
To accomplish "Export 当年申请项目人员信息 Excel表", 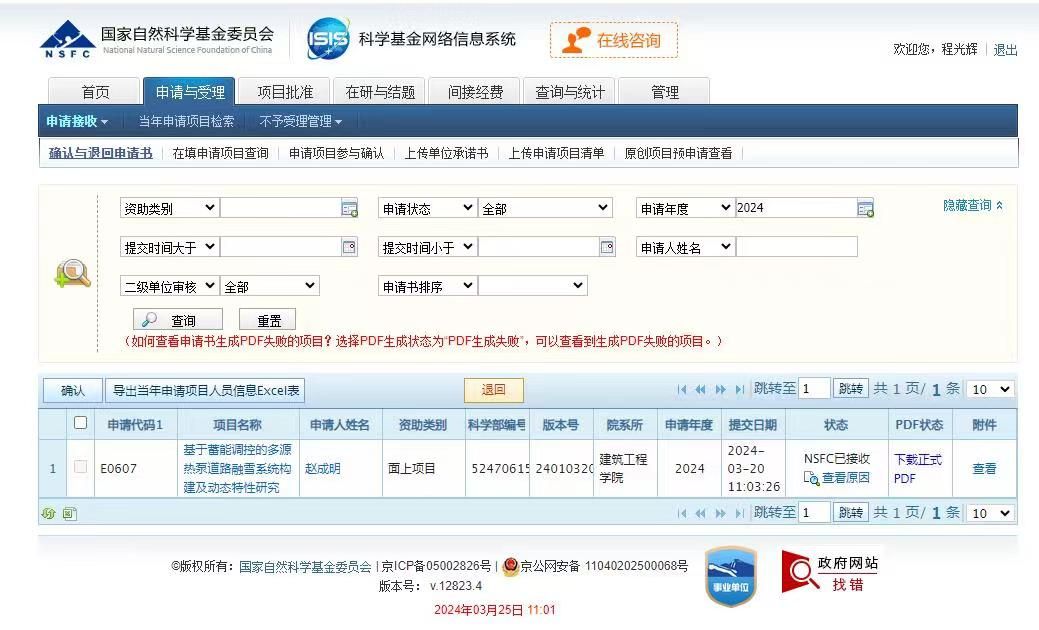I will coord(205,390).
